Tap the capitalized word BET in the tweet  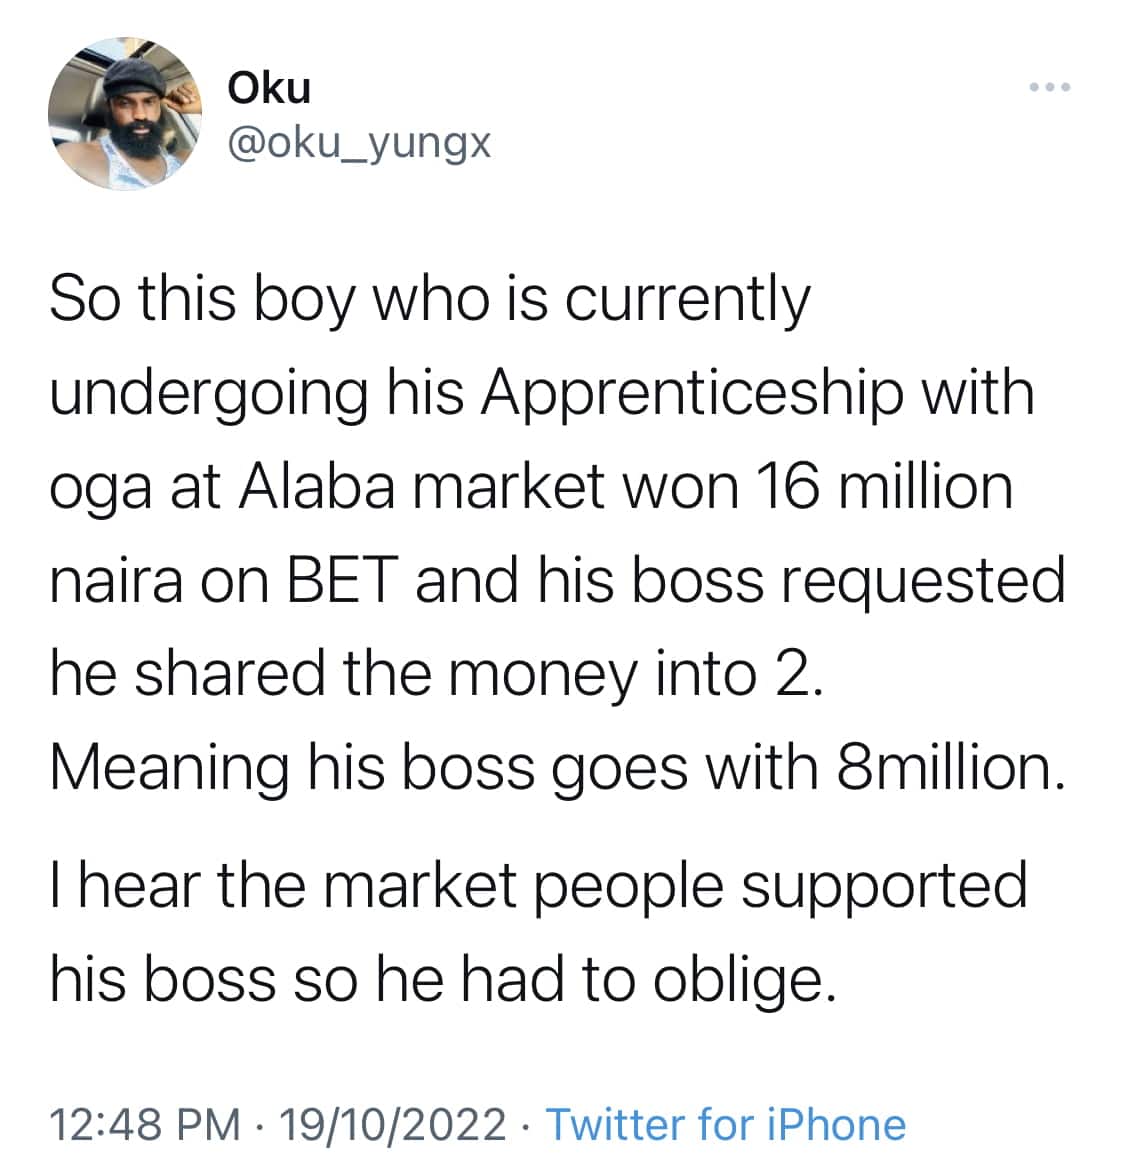tap(343, 580)
